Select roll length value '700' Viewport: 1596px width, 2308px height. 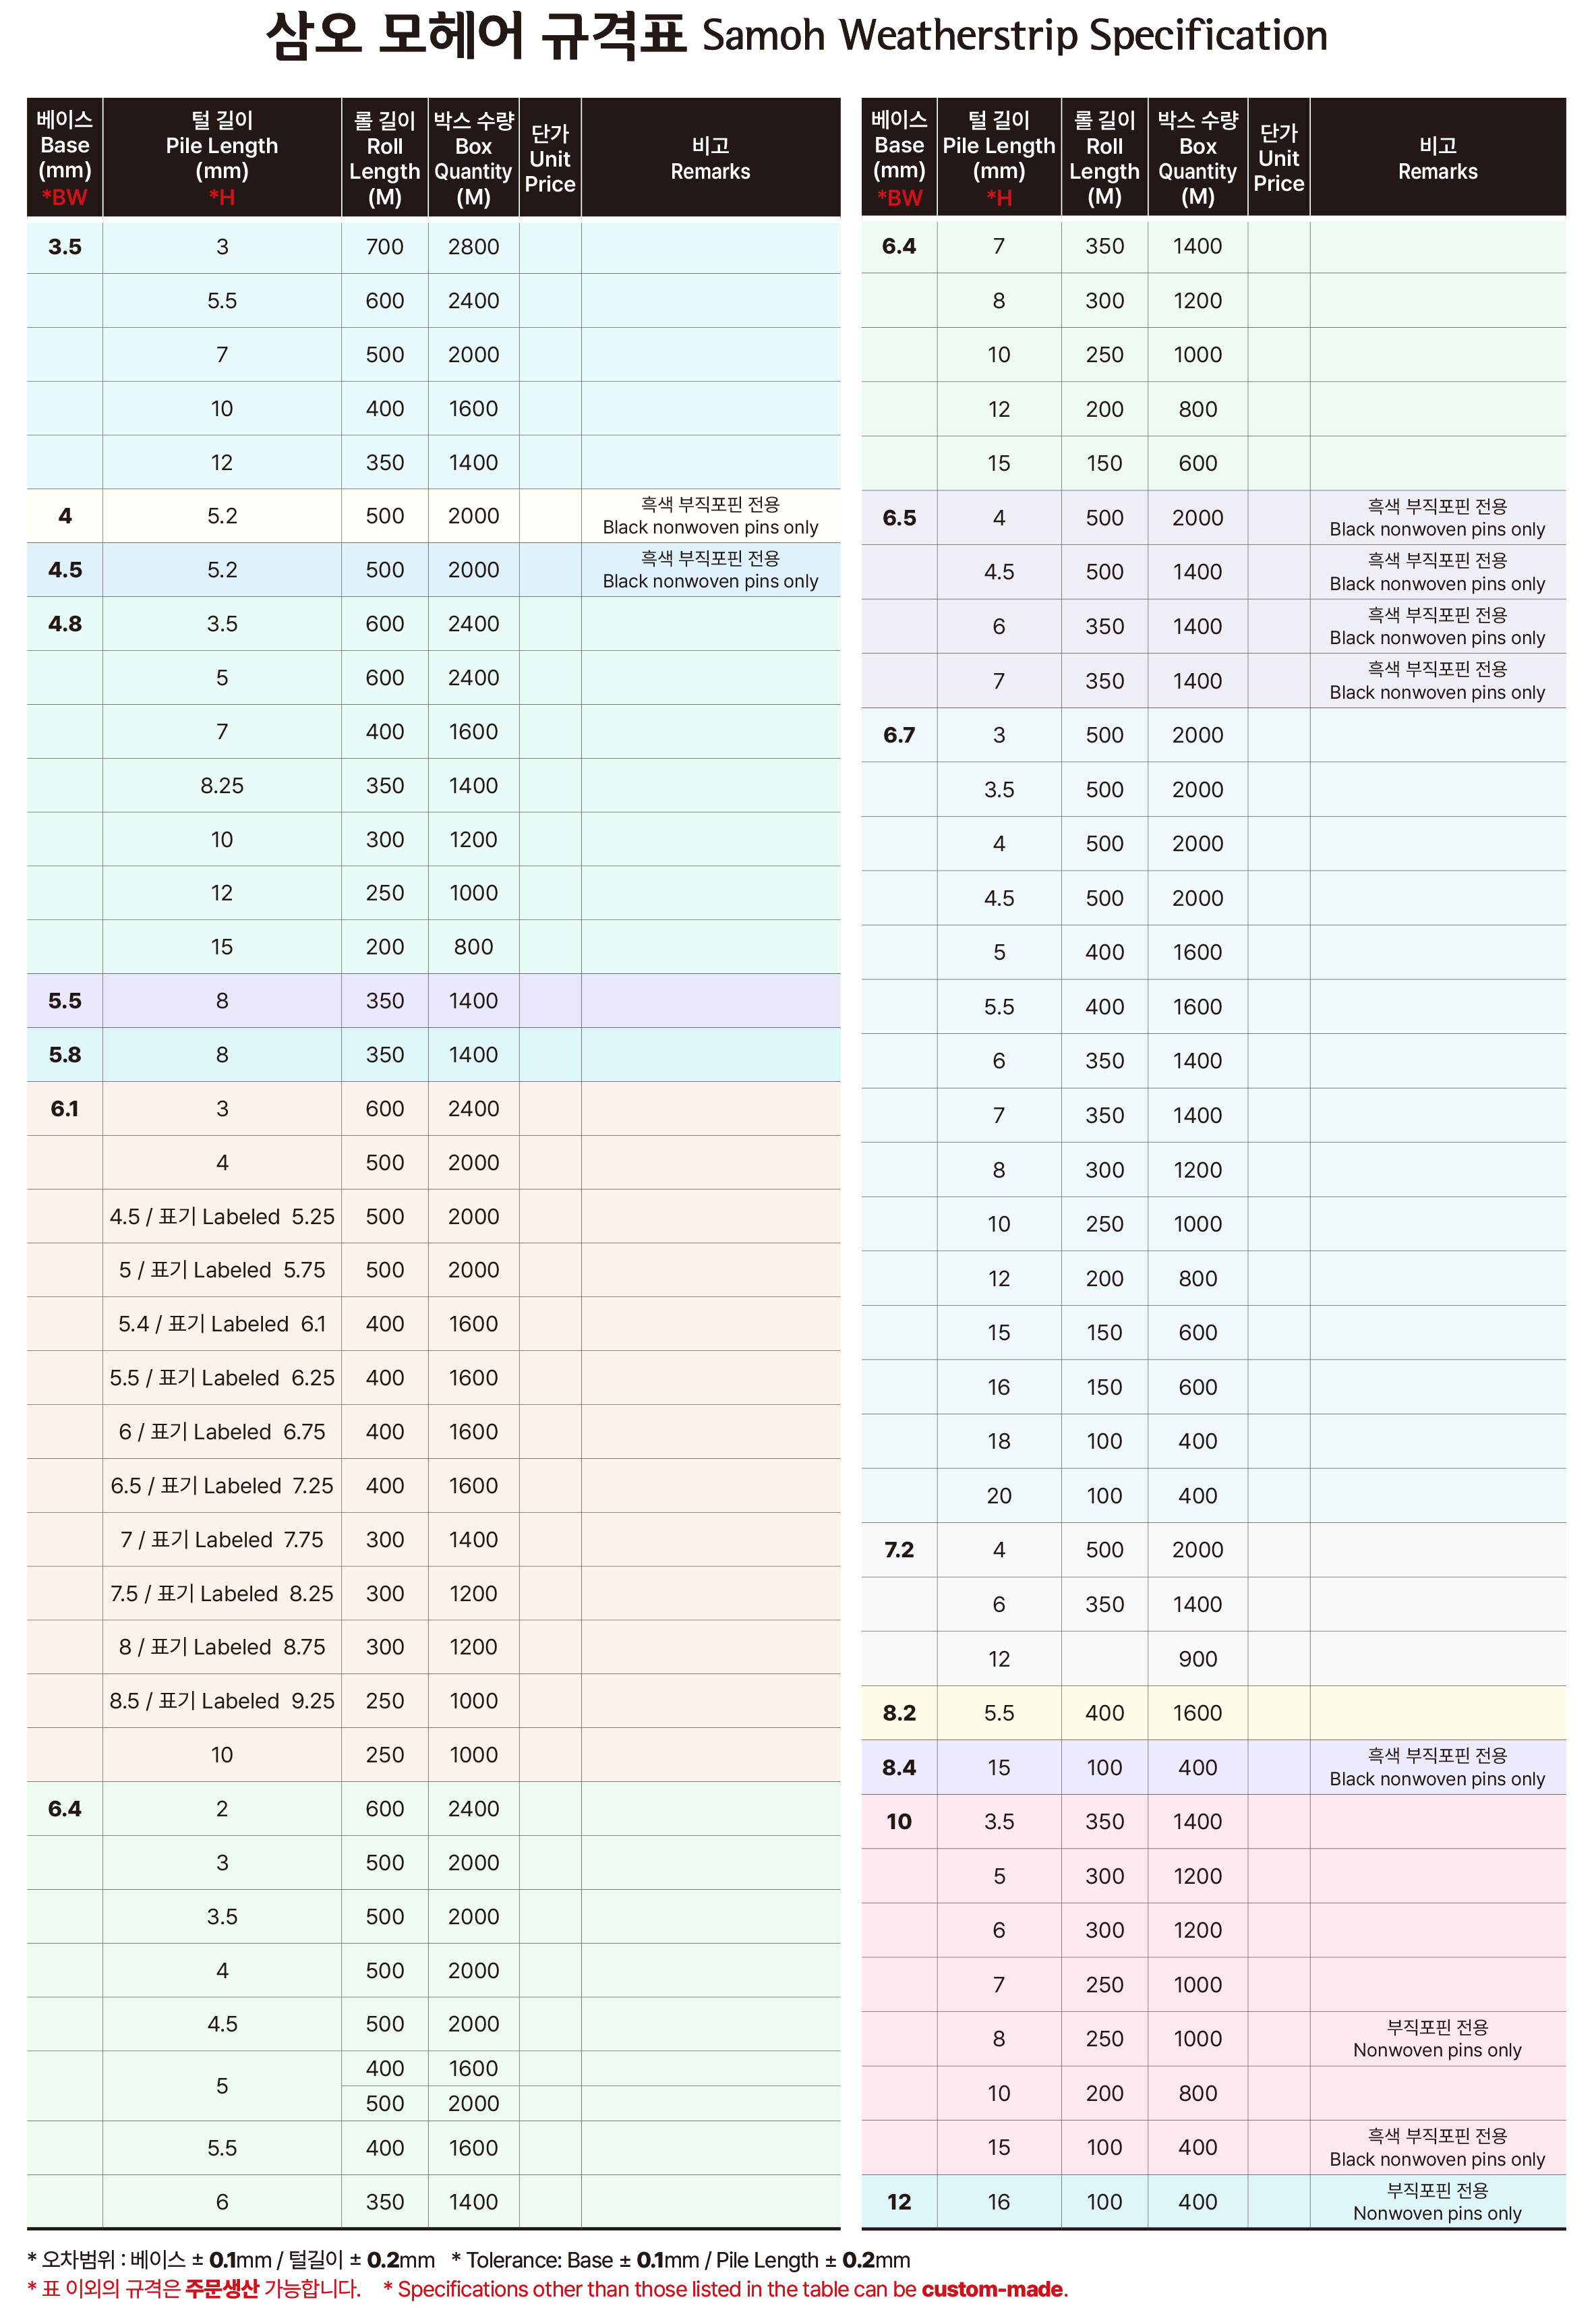(x=384, y=247)
